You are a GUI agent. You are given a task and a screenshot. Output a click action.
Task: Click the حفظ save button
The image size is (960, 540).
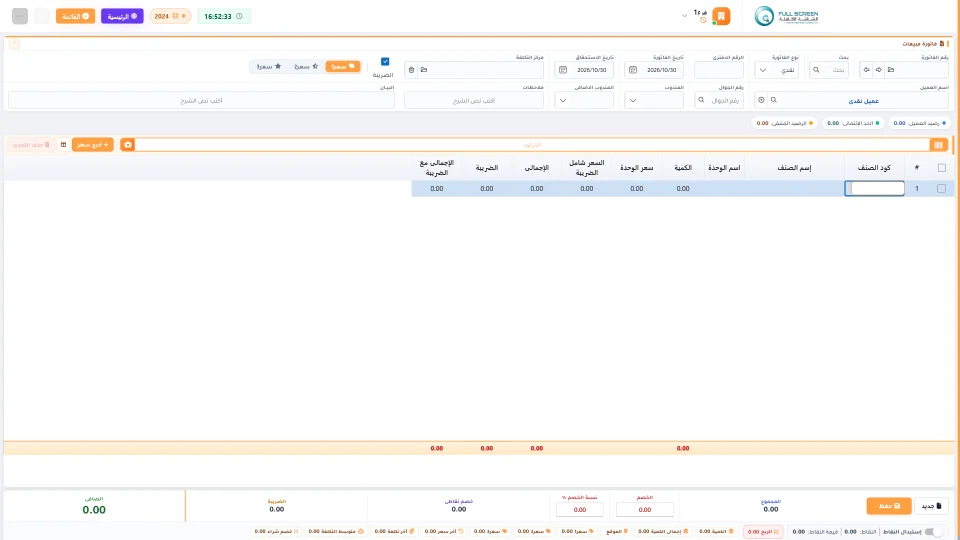pyautogui.click(x=889, y=506)
